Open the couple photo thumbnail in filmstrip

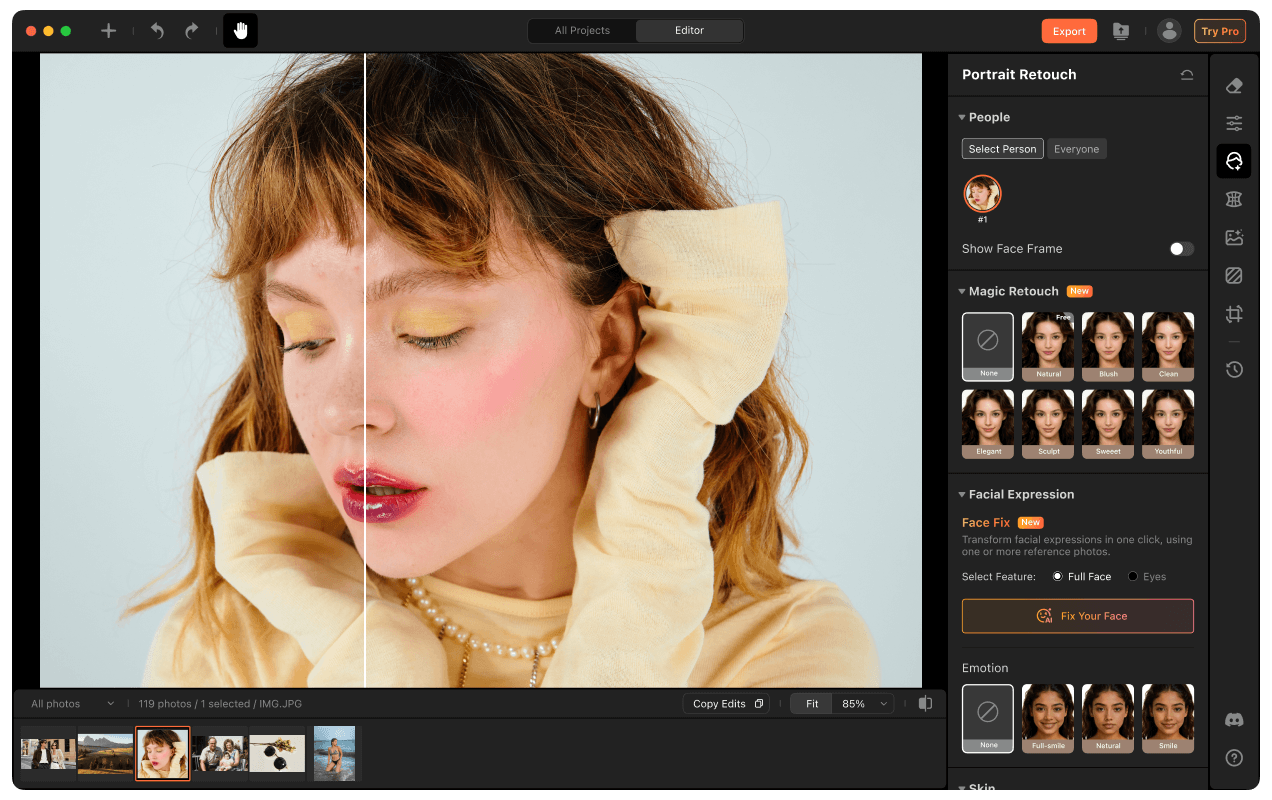coord(48,754)
